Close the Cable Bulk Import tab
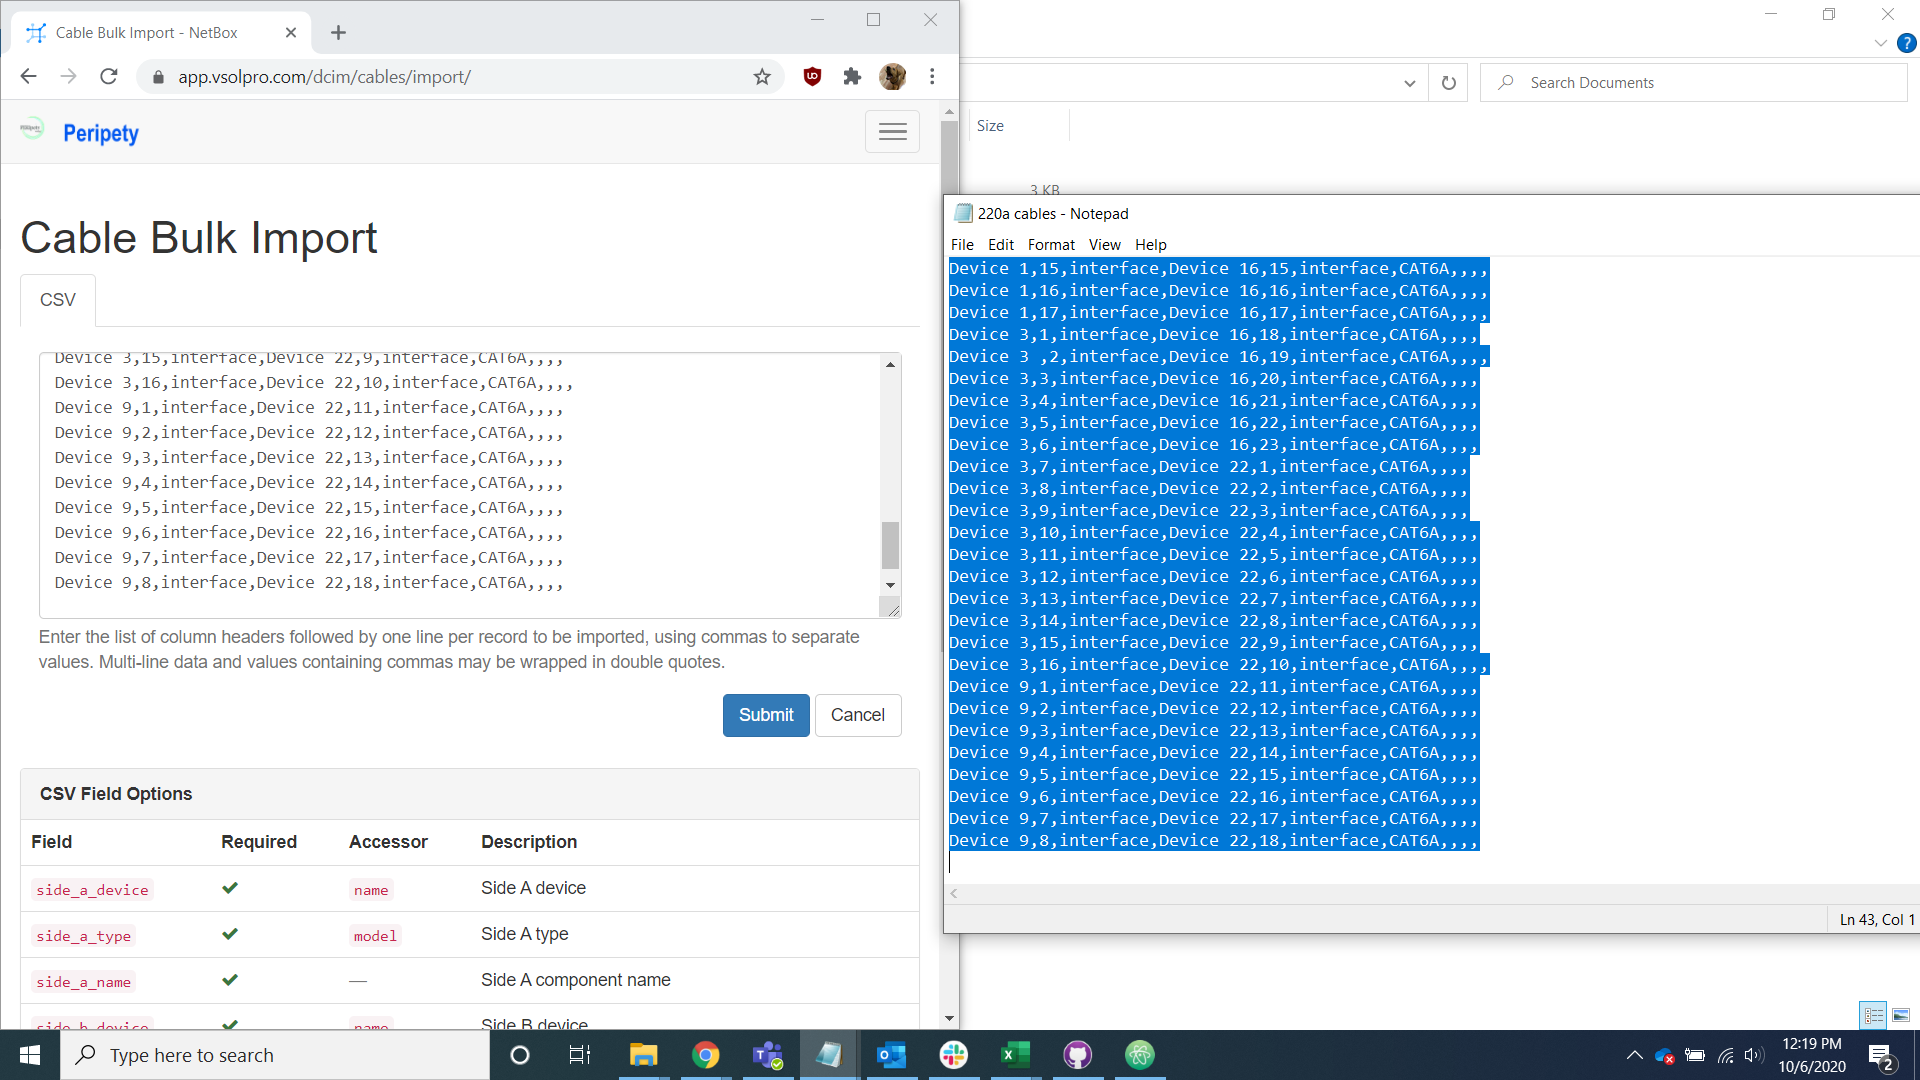 [x=291, y=33]
